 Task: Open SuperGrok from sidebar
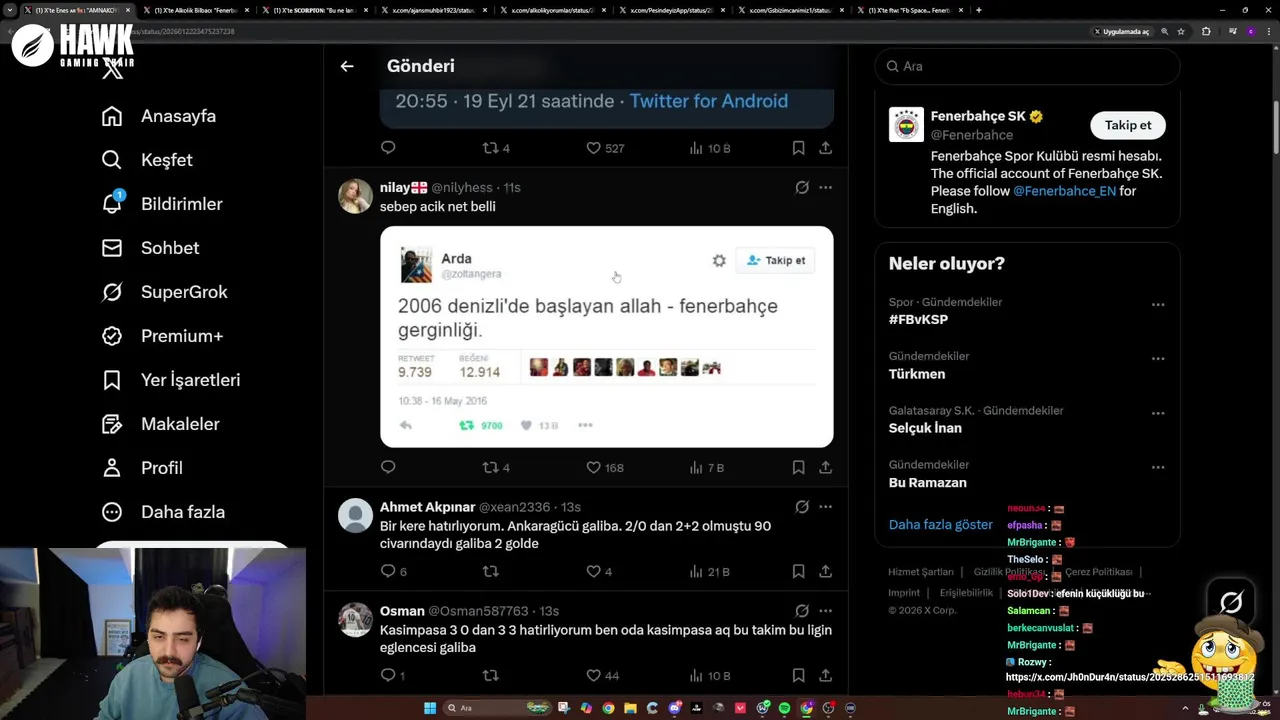pyautogui.click(x=165, y=292)
